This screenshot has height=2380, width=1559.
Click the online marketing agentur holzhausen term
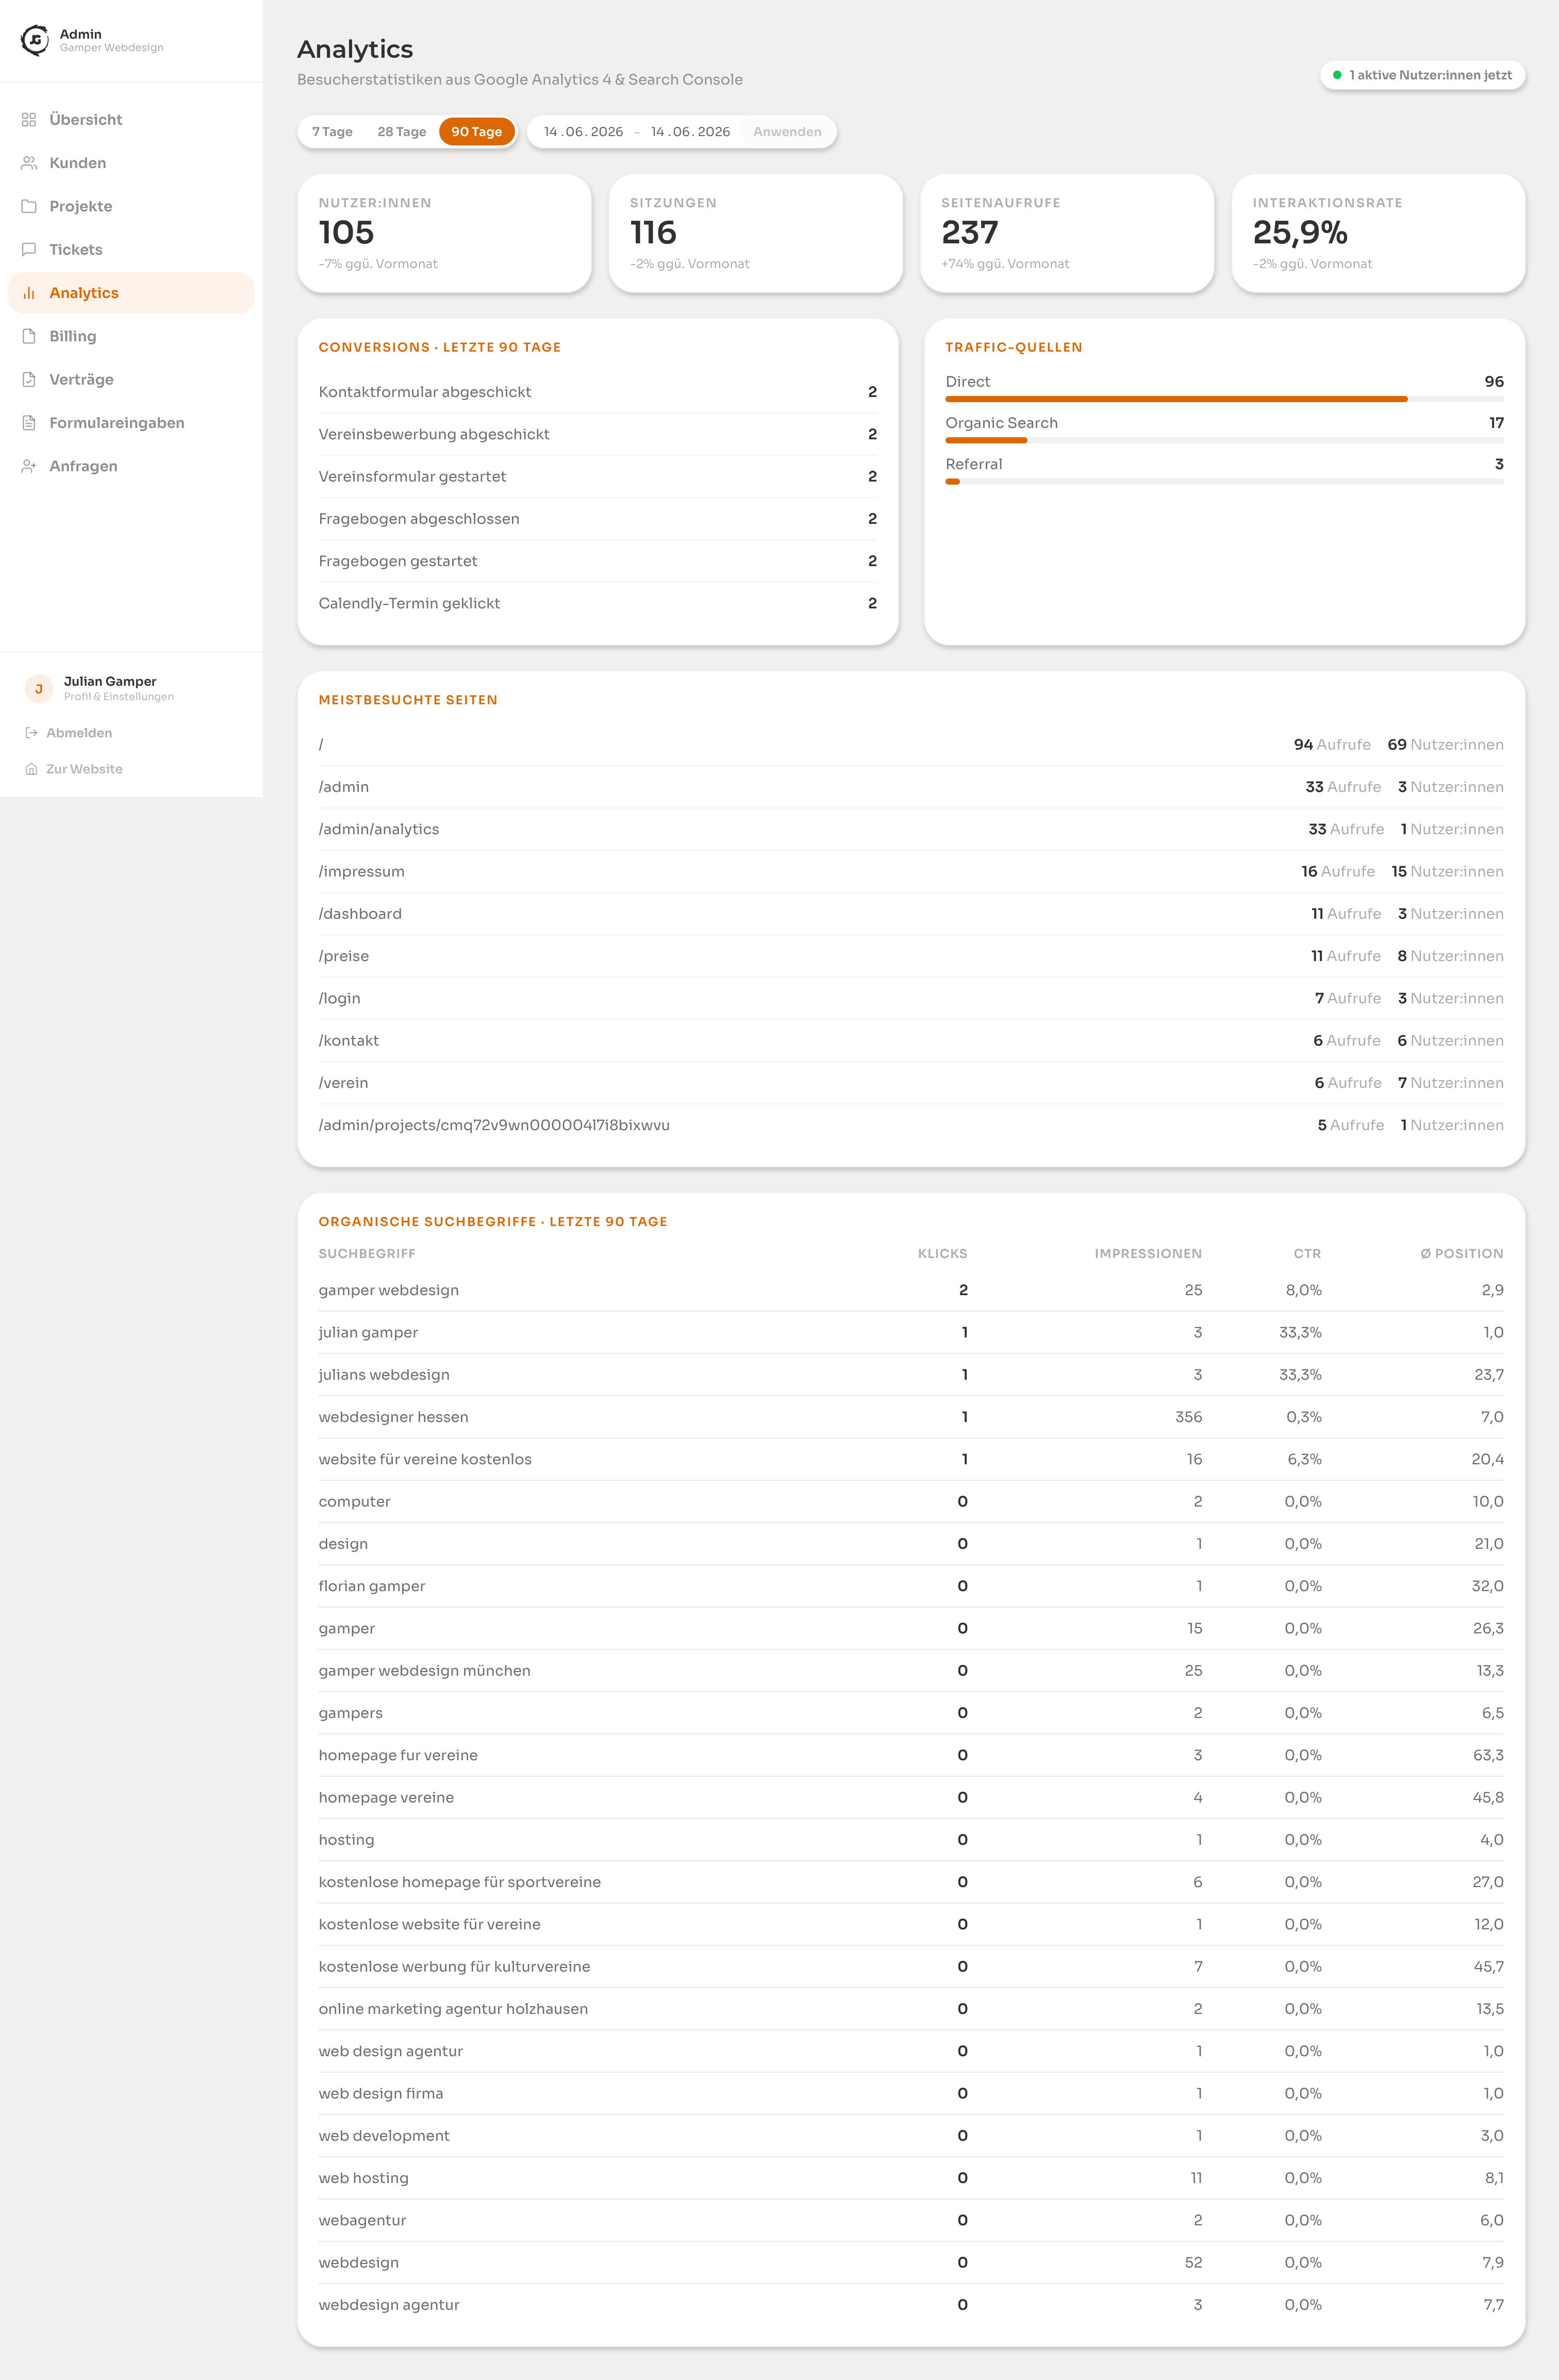point(453,2009)
